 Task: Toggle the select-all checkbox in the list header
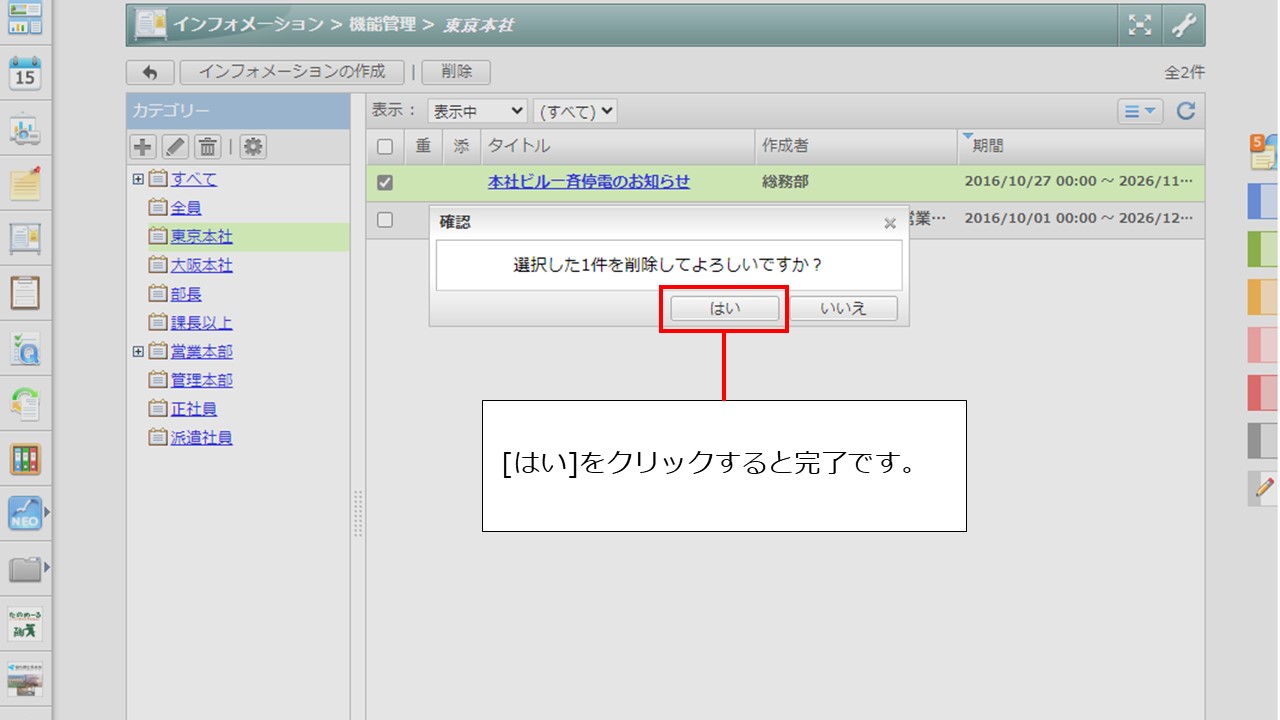(x=385, y=147)
